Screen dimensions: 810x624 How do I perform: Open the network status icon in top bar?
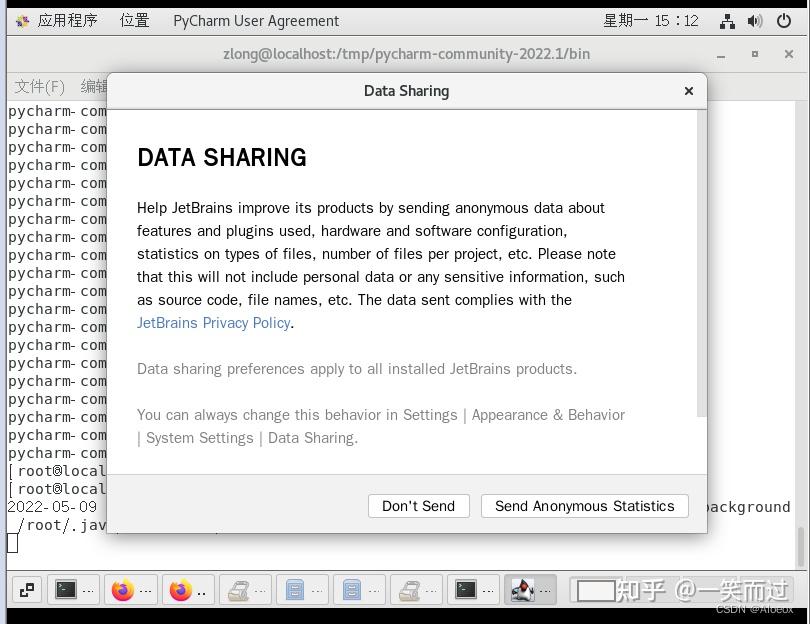point(727,21)
